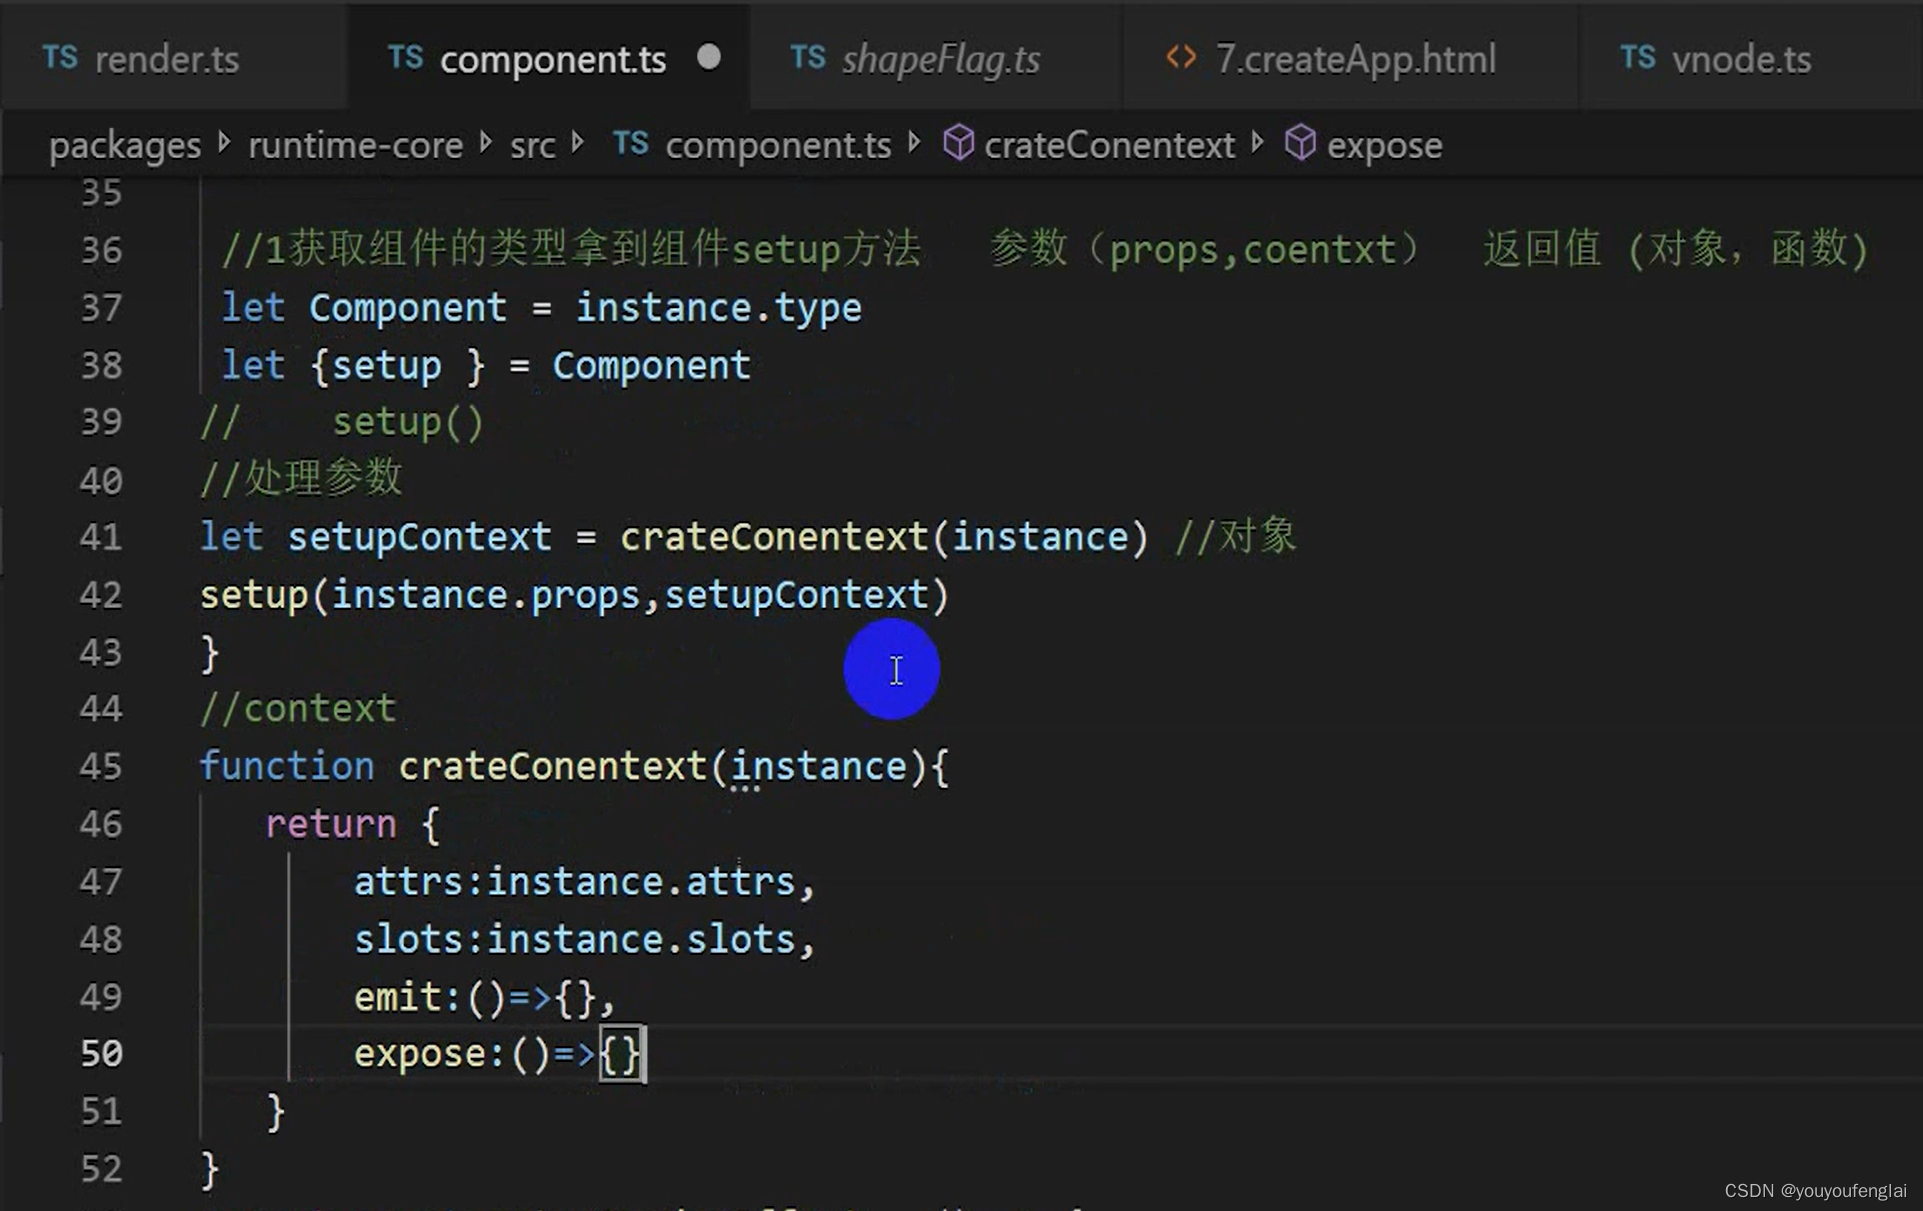Image resolution: width=1923 pixels, height=1211 pixels.
Task: Click line number 36 in the gutter
Action: tap(101, 250)
